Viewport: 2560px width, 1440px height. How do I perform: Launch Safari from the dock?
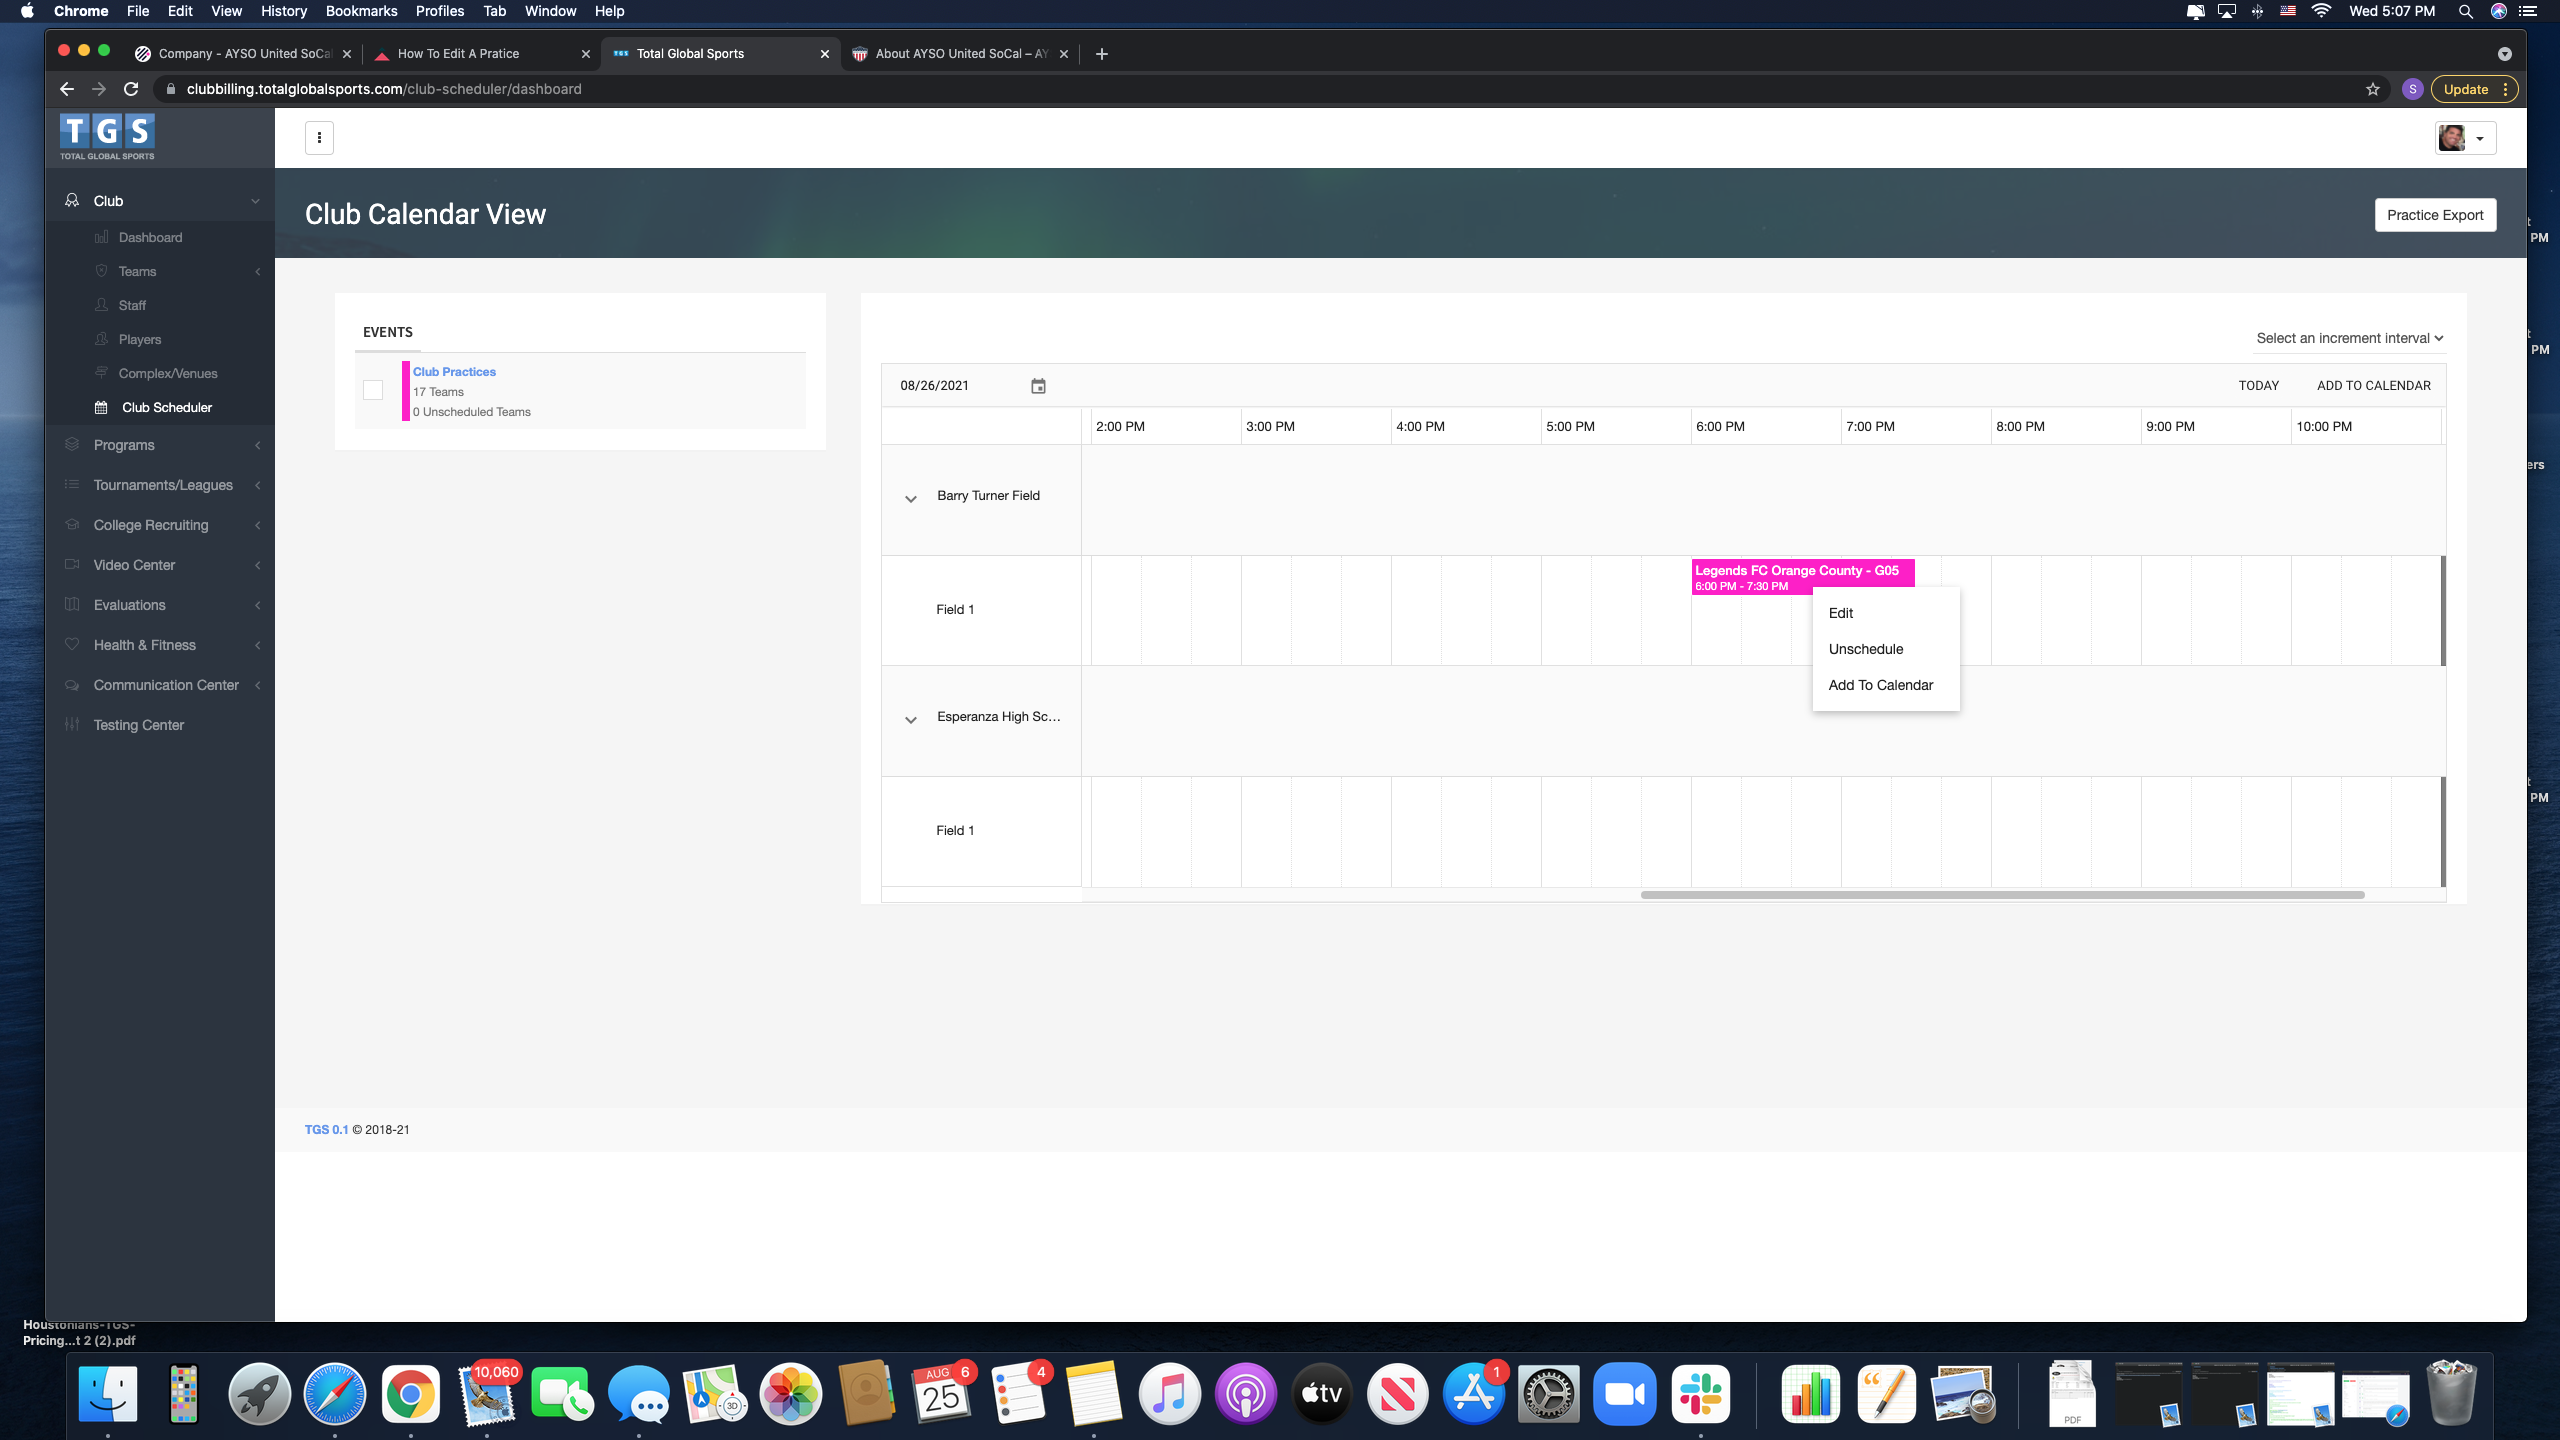click(x=335, y=1394)
